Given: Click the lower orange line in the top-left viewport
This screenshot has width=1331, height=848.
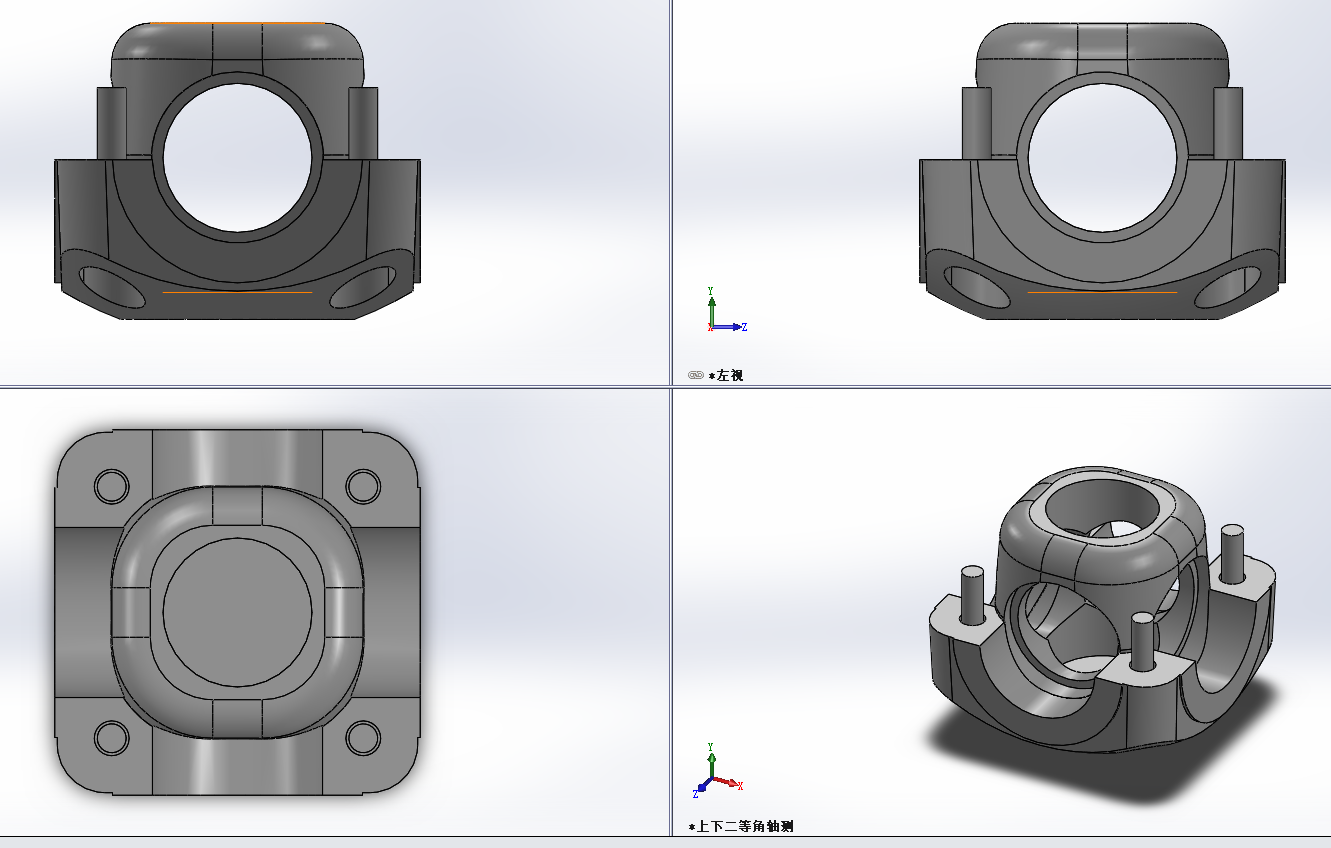Looking at the screenshot, I should (237, 293).
